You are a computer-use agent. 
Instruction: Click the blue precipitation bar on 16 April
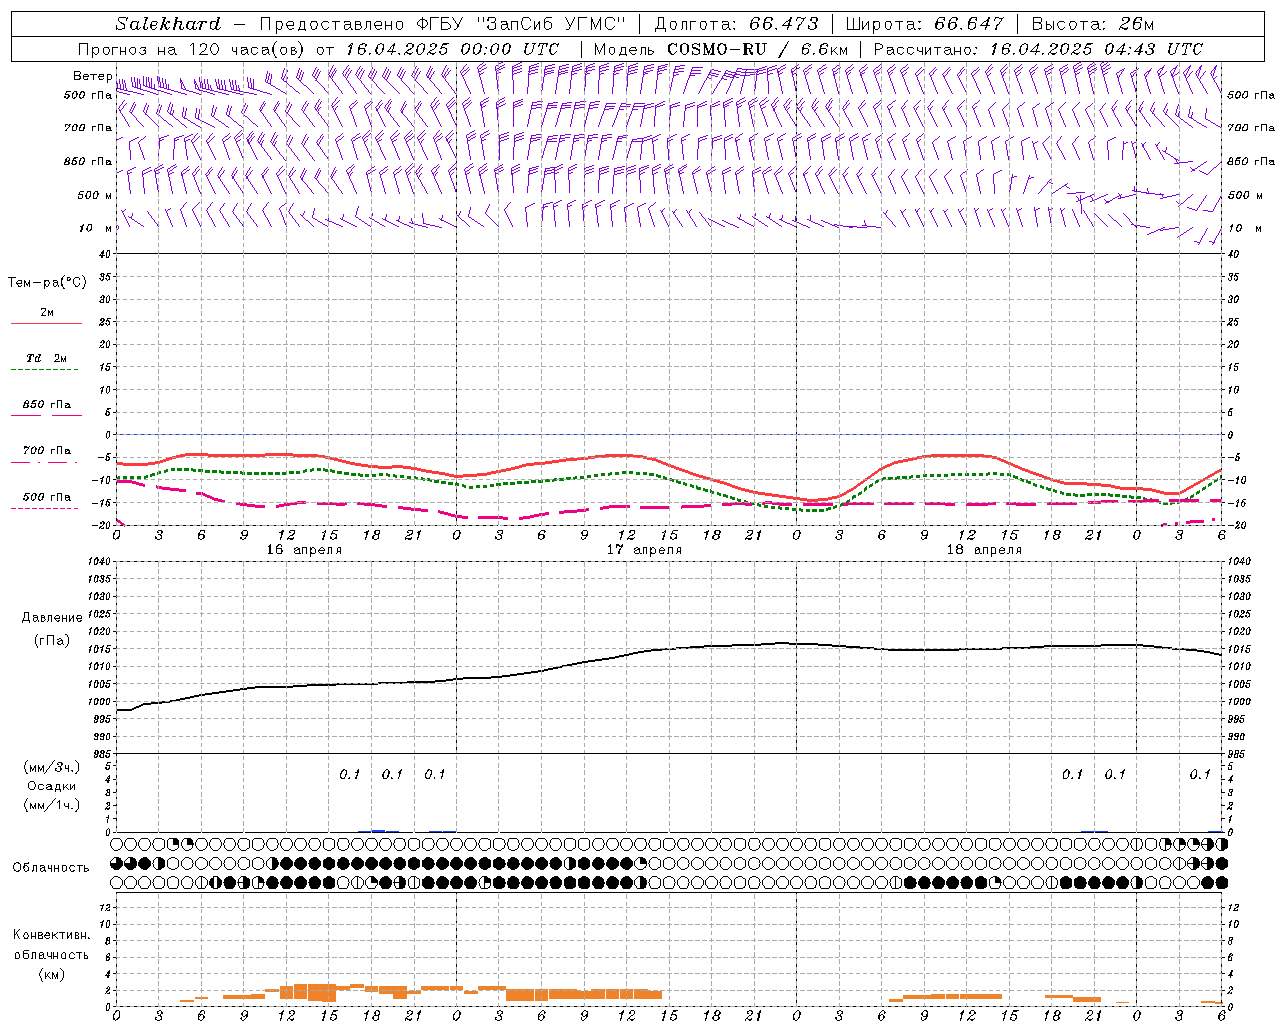pyautogui.click(x=377, y=830)
